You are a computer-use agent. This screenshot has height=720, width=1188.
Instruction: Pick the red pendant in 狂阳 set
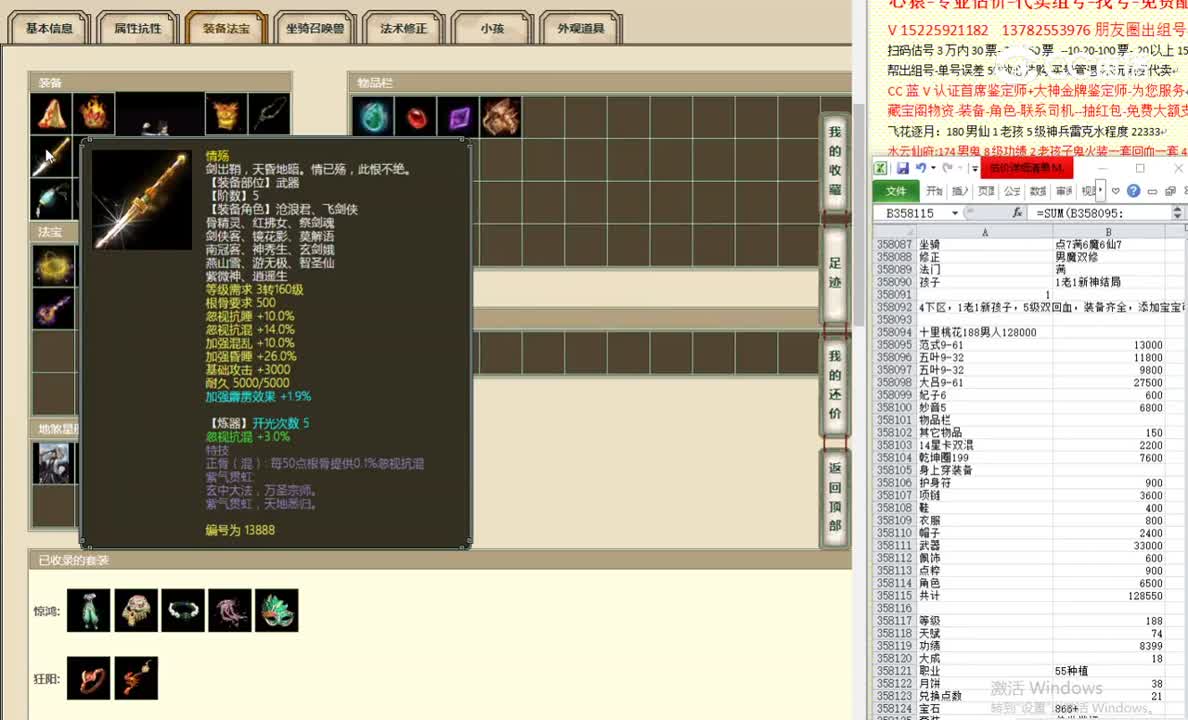[136, 678]
